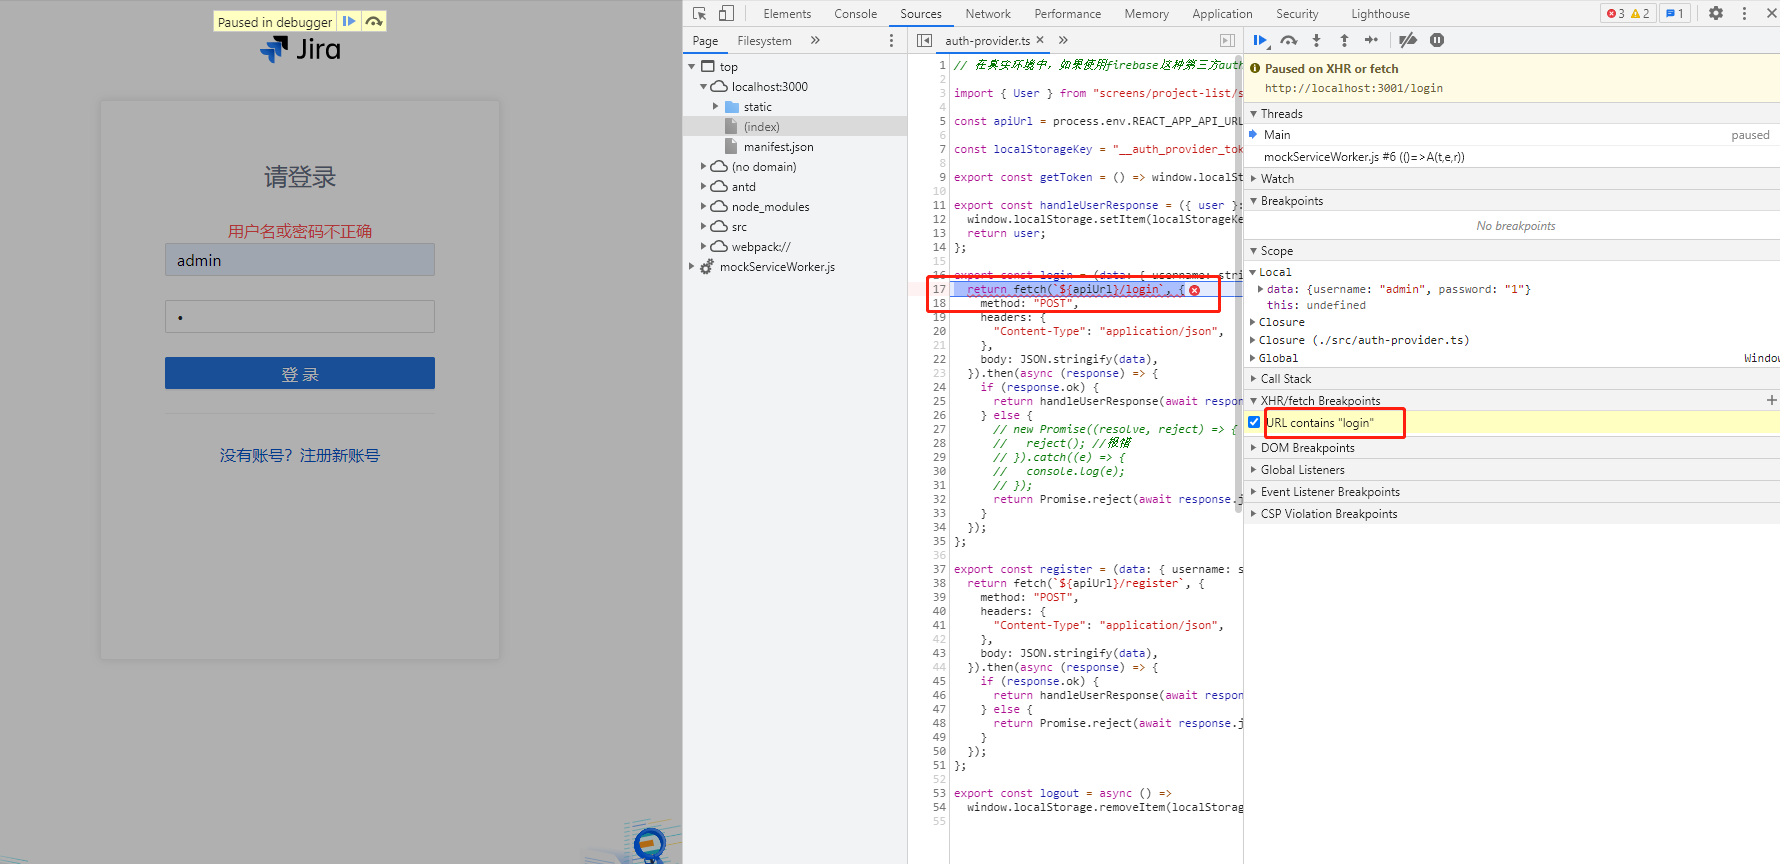Screen dimensions: 1780x864
Task: Click the blue 登录 login button
Action: pos(300,373)
